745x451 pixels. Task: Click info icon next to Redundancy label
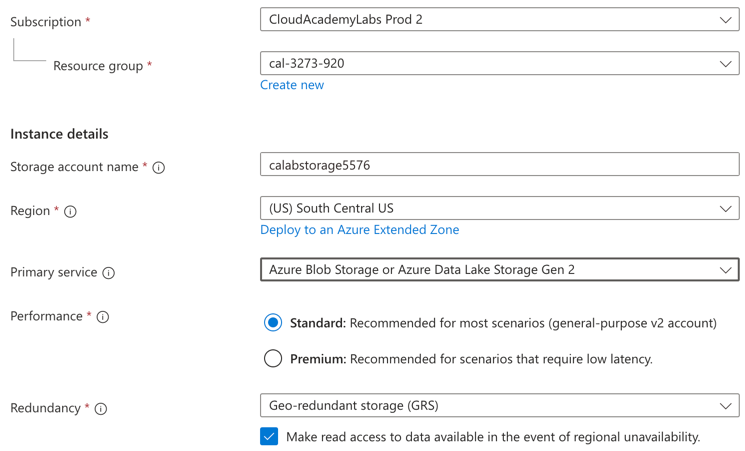click(100, 409)
